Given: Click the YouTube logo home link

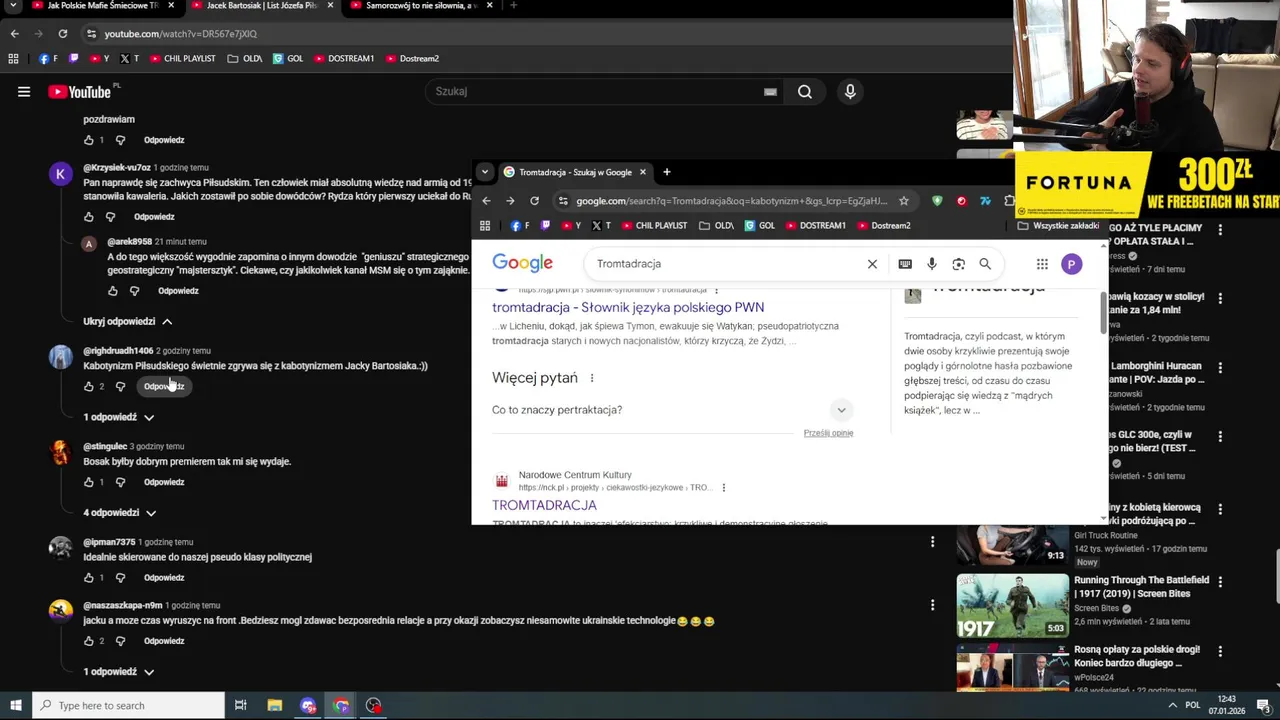Looking at the screenshot, I should tap(80, 92).
